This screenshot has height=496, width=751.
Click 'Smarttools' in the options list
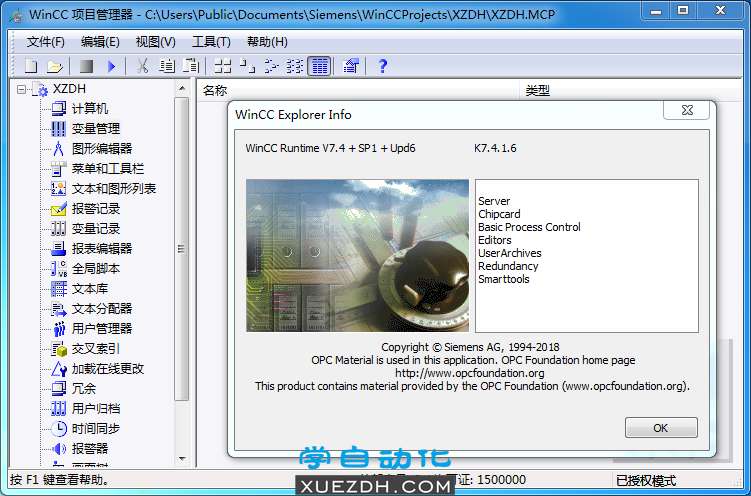coord(503,279)
